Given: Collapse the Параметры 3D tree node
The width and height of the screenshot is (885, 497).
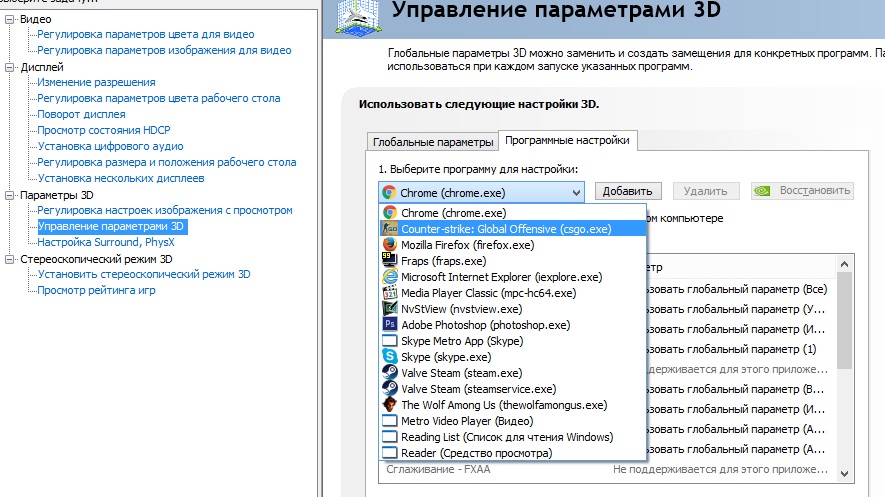Looking at the screenshot, I should click(x=9, y=195).
